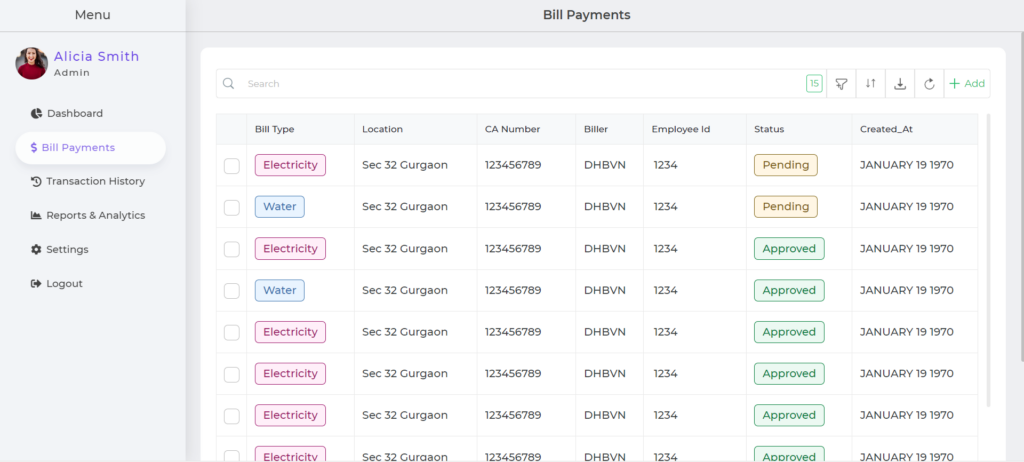Click the sort arrows icon
The image size is (1024, 462).
871,84
